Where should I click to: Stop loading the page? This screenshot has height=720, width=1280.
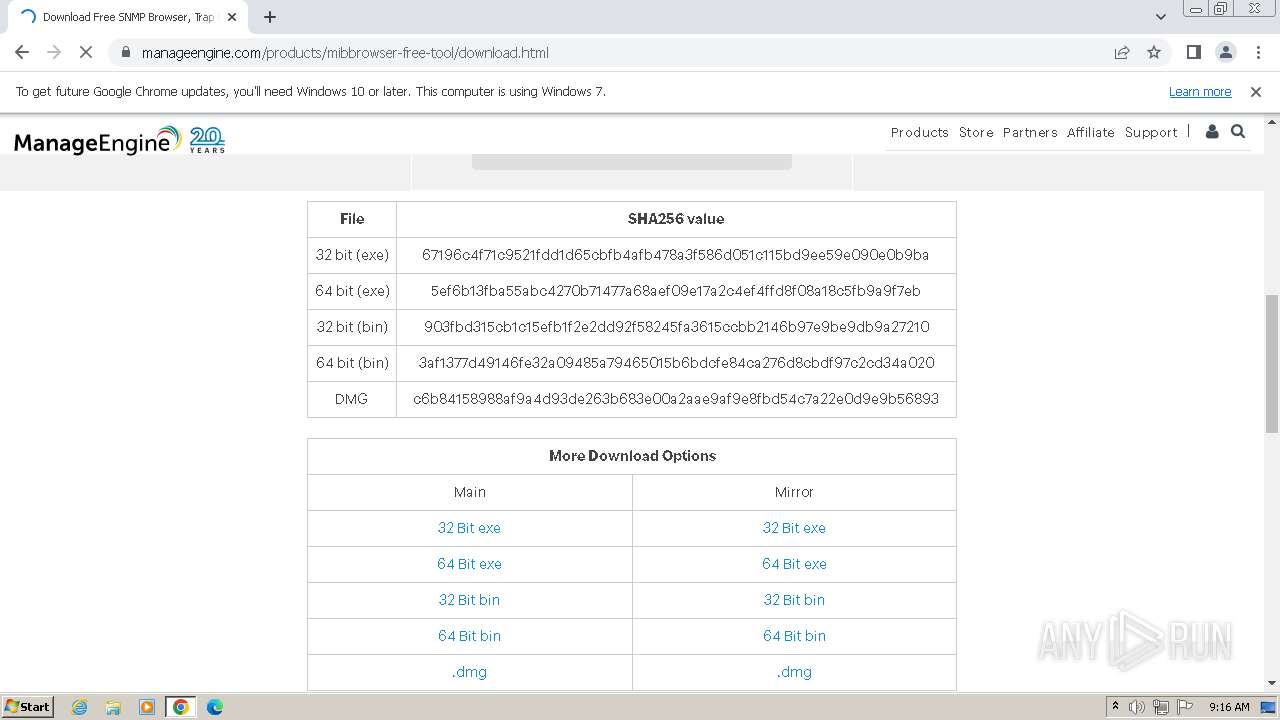click(x=86, y=52)
